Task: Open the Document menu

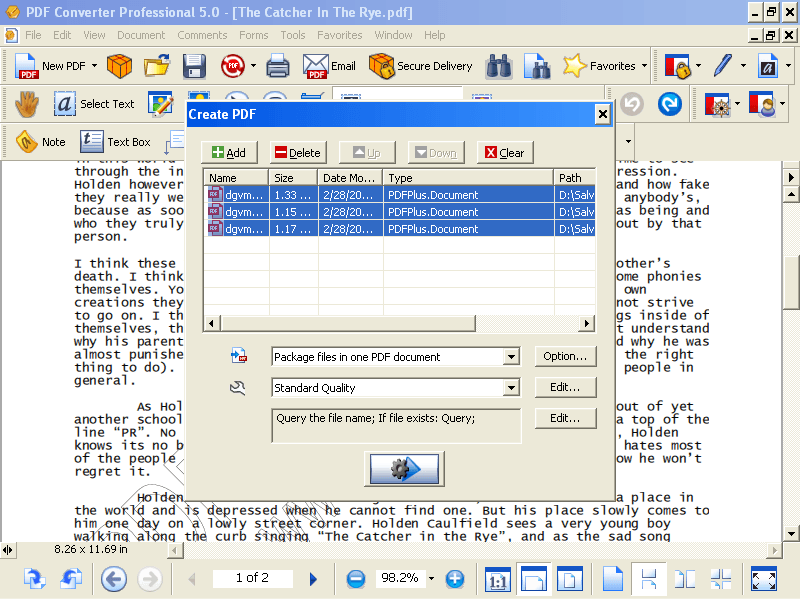Action: click(x=141, y=35)
